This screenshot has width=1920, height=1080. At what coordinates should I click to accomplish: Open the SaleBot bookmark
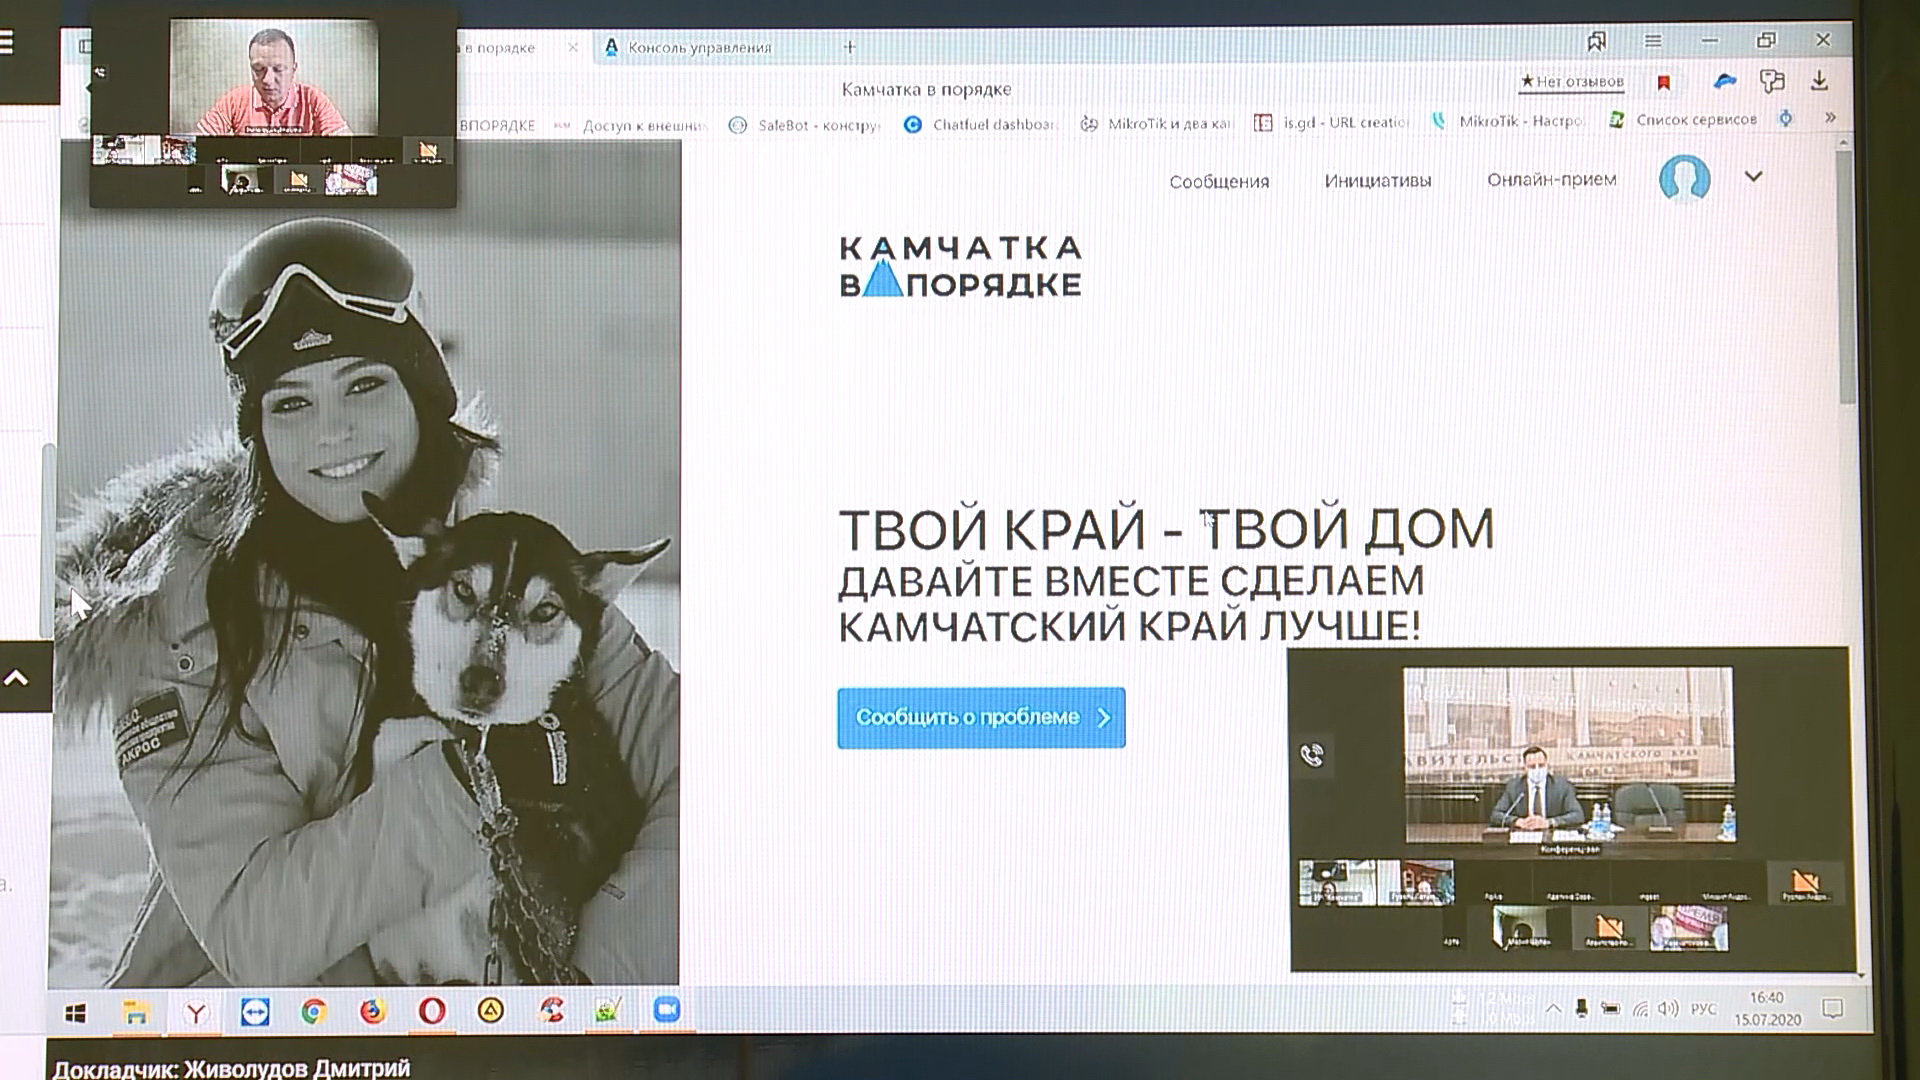[805, 125]
